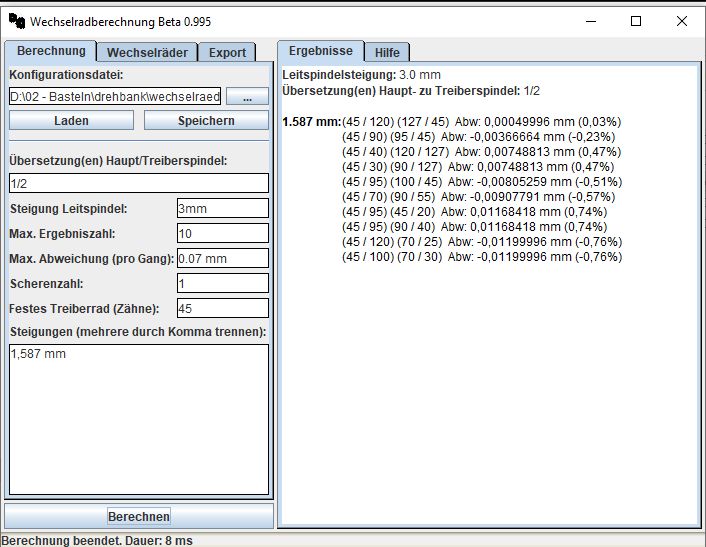Select the Ergebnisse tab
The width and height of the screenshot is (706, 547).
[x=321, y=51]
